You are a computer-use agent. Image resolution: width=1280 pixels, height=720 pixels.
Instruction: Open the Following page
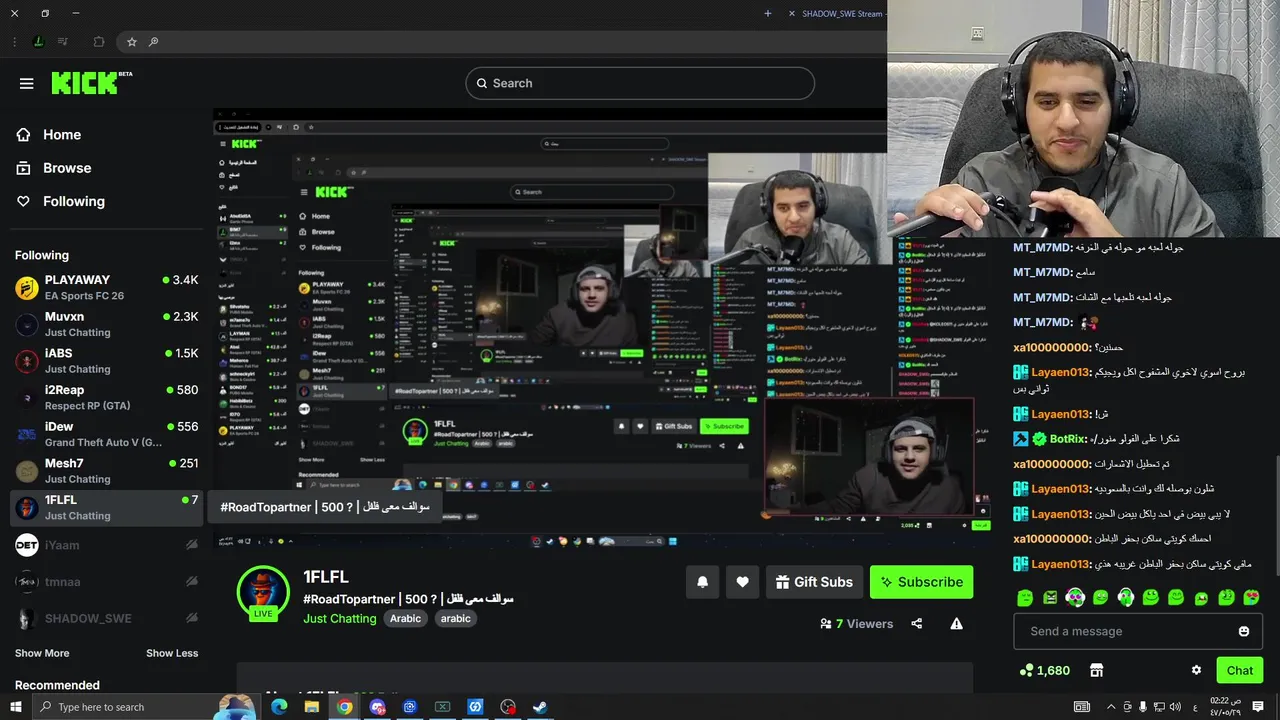[73, 201]
